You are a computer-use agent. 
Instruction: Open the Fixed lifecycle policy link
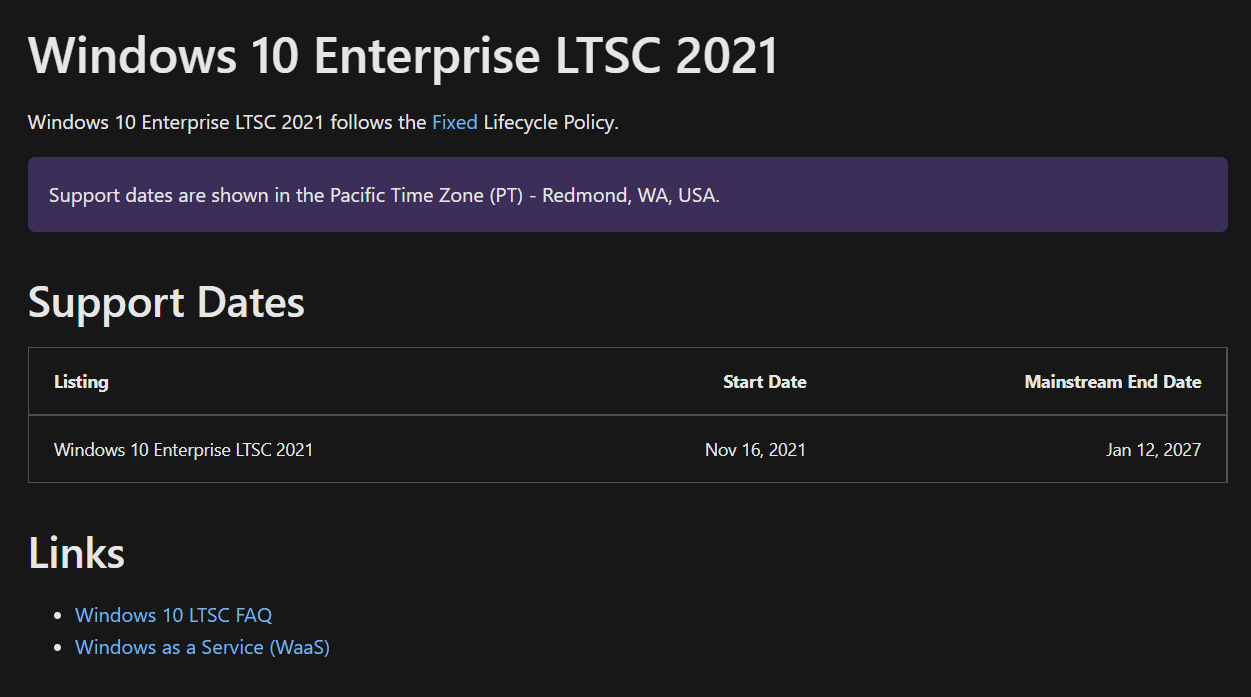pos(454,123)
